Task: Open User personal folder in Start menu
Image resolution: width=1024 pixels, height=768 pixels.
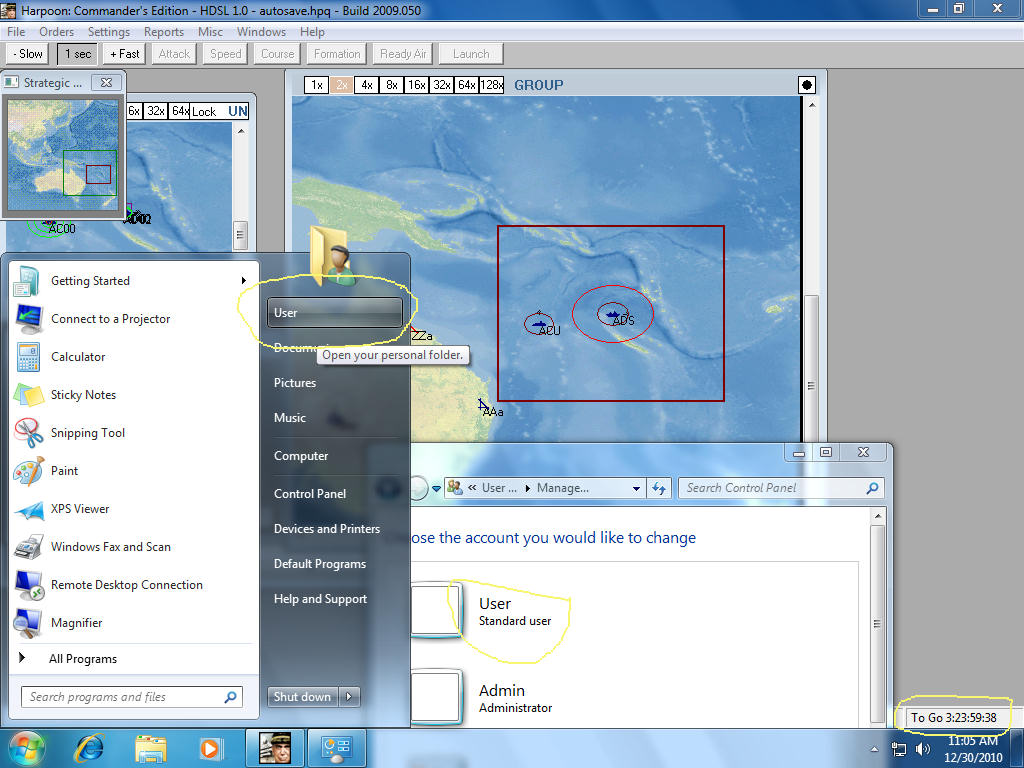Action: [334, 313]
